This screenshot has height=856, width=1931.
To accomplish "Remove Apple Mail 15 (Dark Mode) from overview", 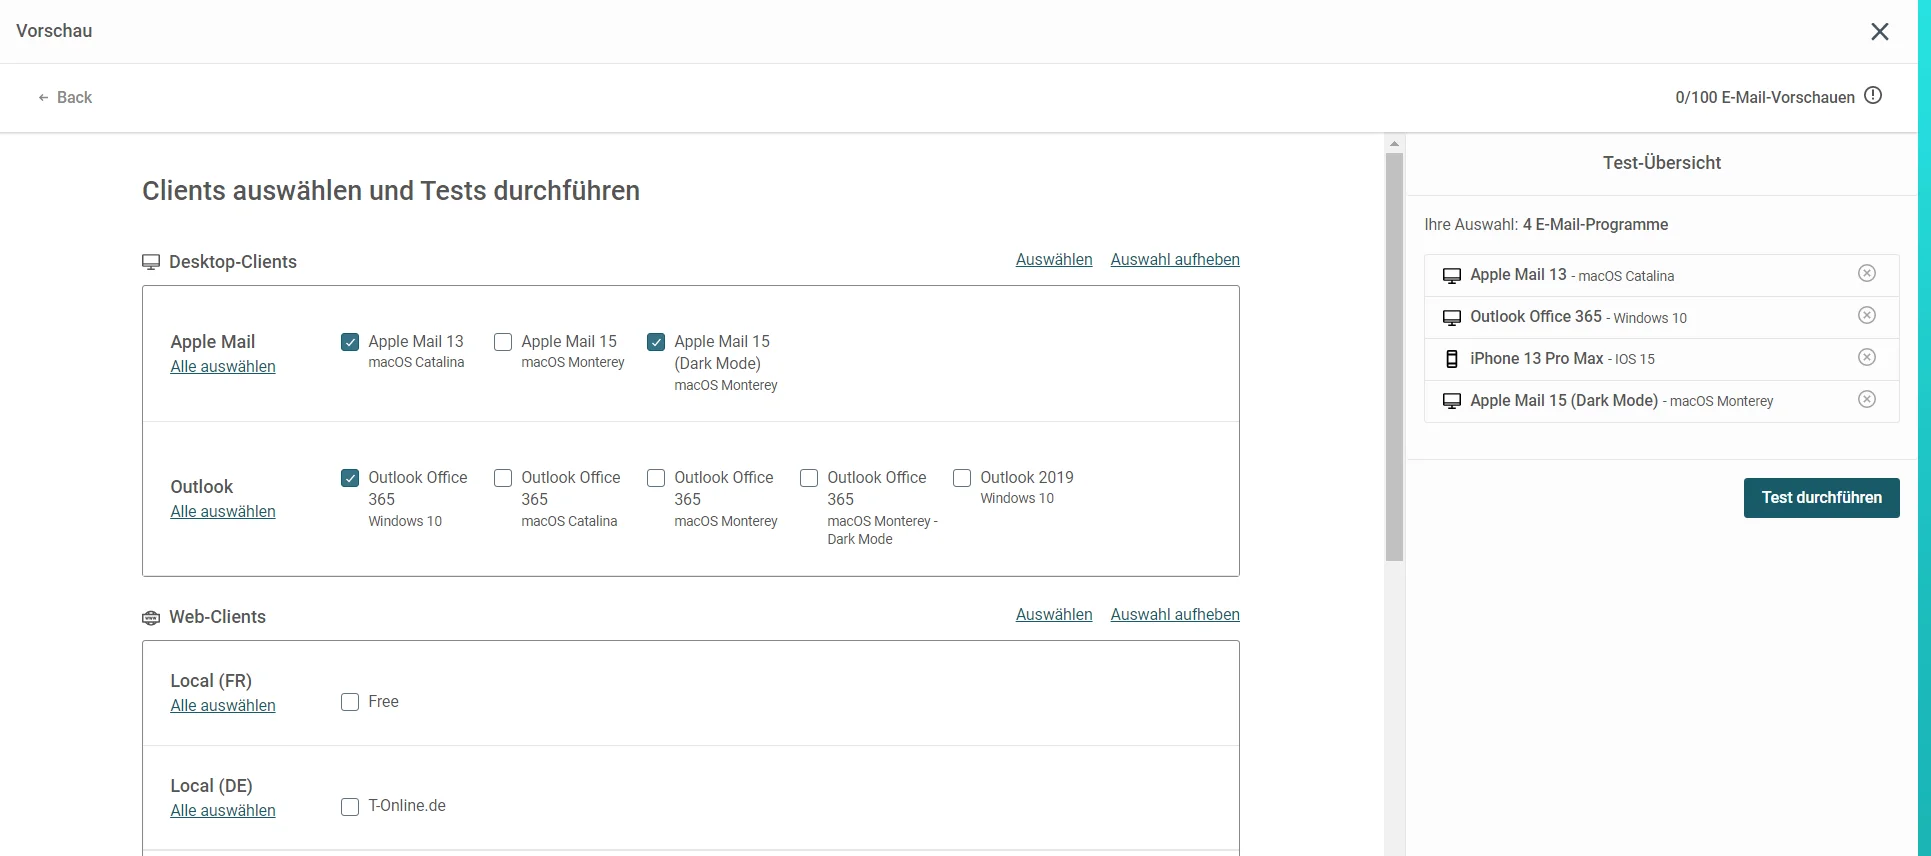I will pyautogui.click(x=1866, y=400).
